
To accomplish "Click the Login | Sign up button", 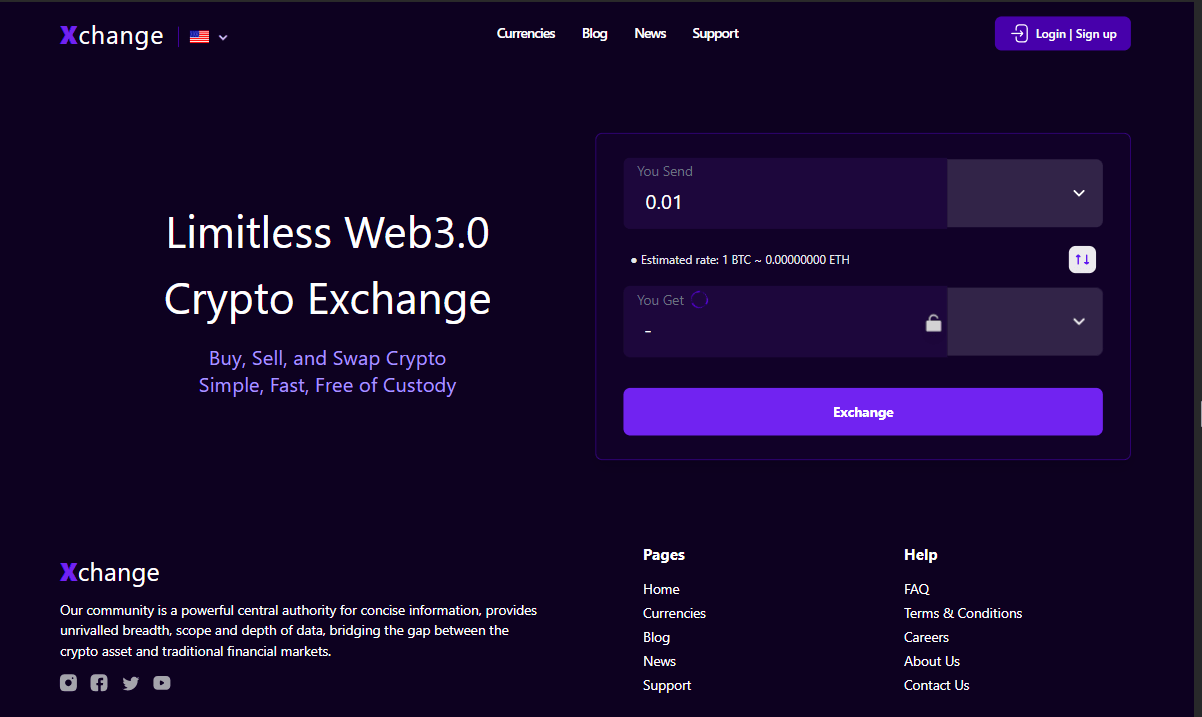I will (x=1062, y=34).
